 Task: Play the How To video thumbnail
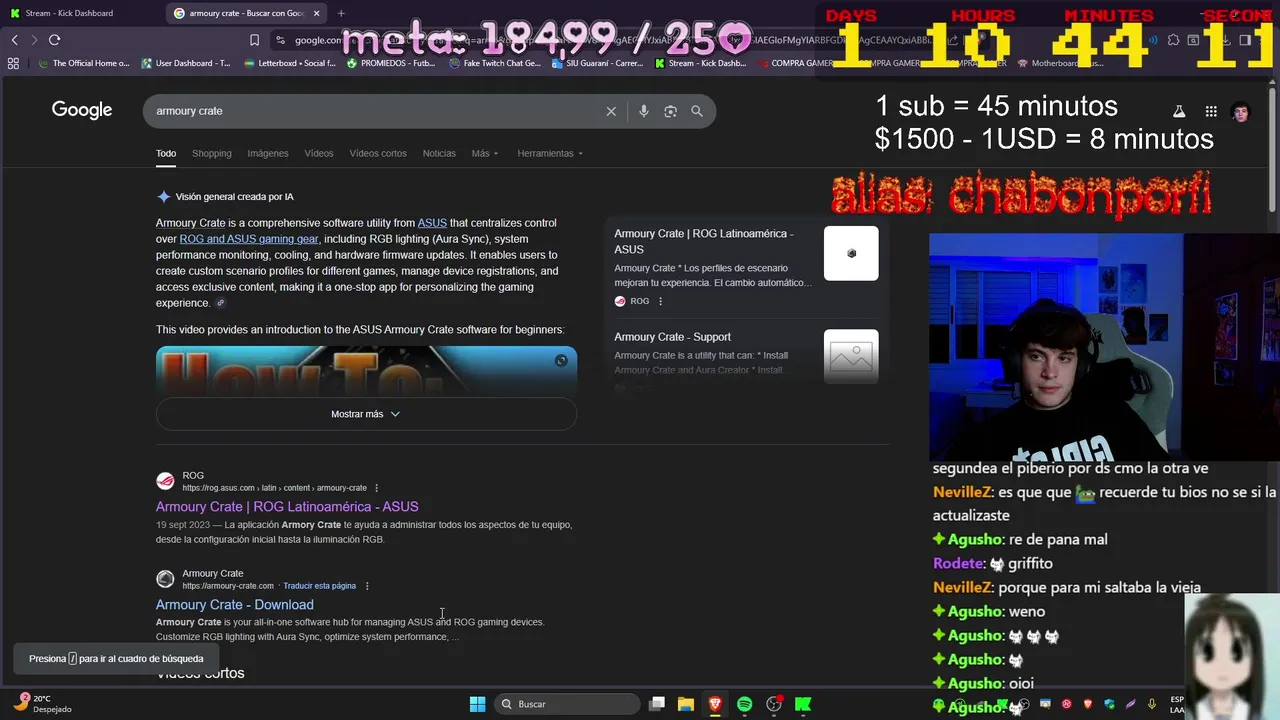pos(366,372)
